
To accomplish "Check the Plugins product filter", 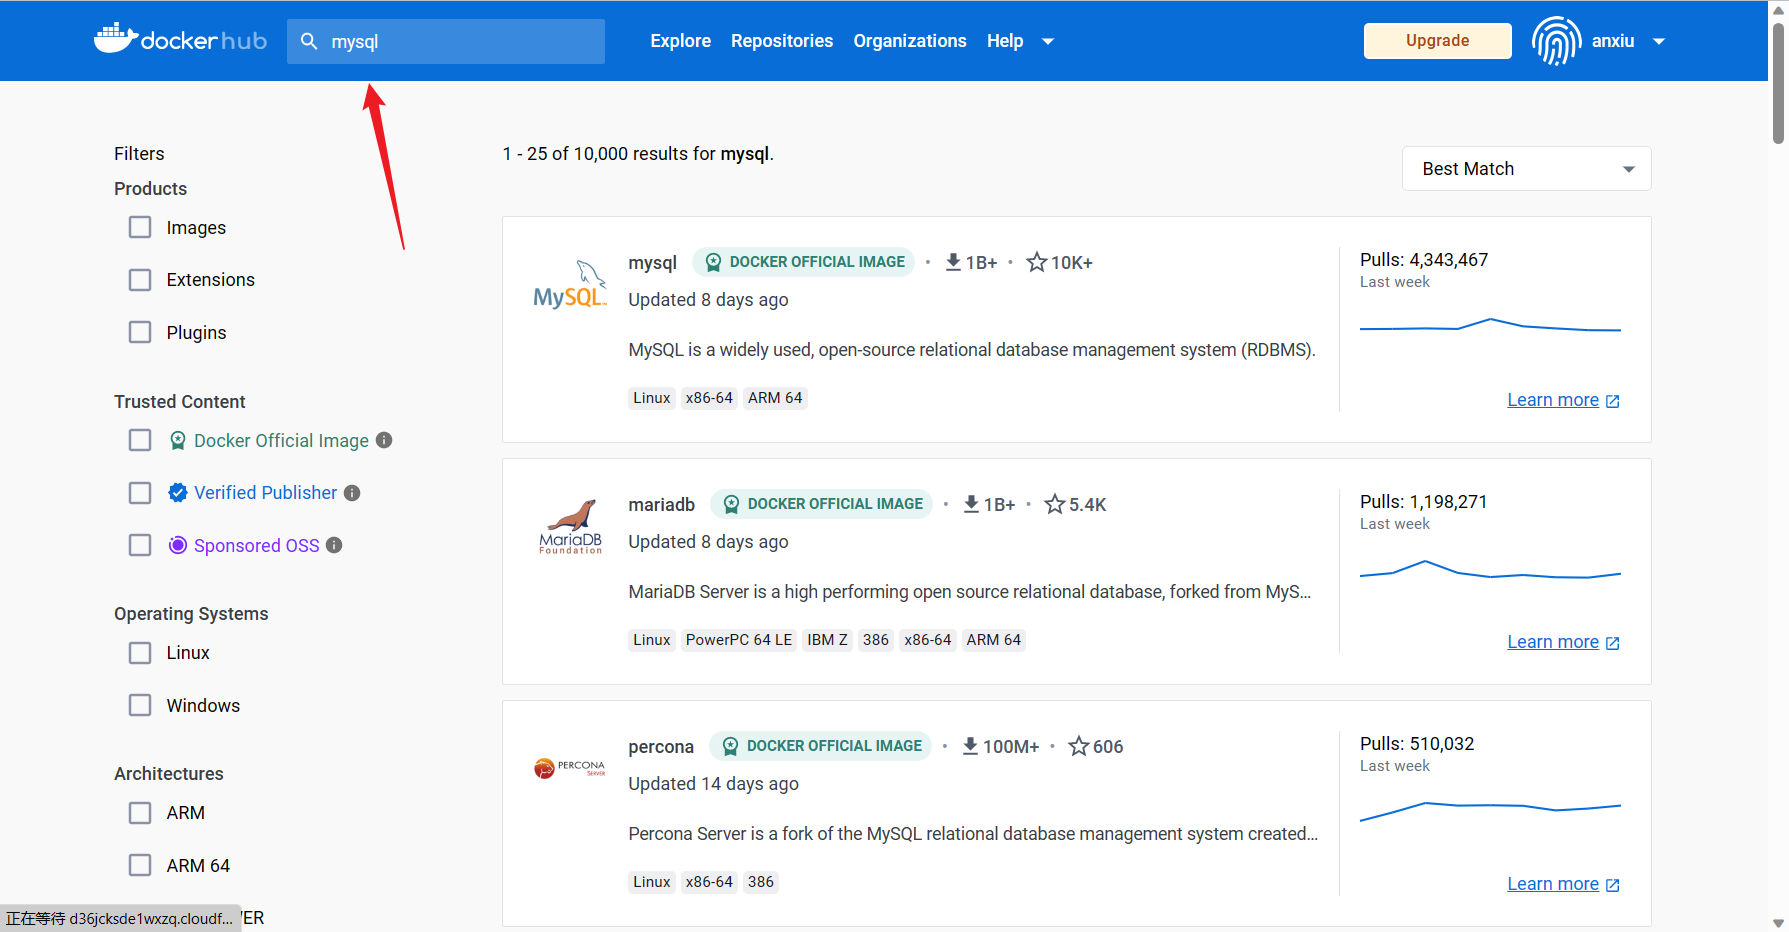I will pyautogui.click(x=140, y=332).
